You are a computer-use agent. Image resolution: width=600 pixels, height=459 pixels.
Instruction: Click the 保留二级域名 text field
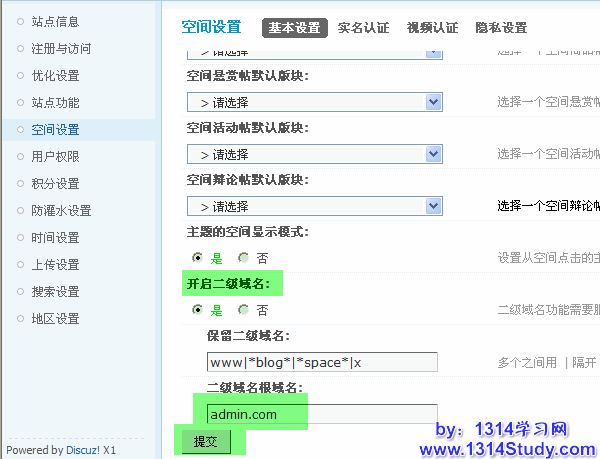click(321, 361)
